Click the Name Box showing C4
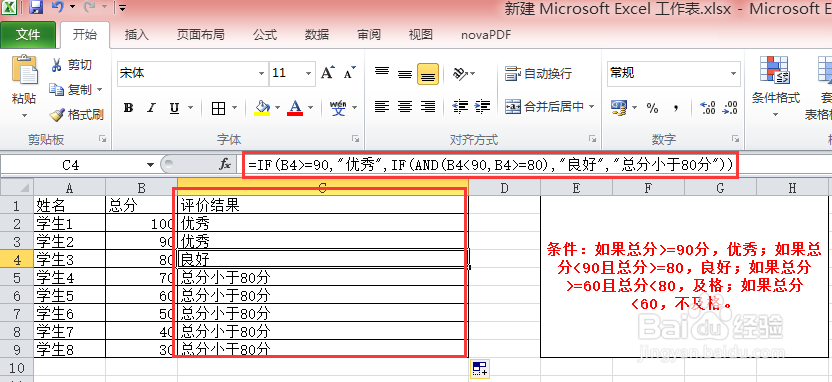The width and height of the screenshot is (832, 382). pyautogui.click(x=71, y=165)
